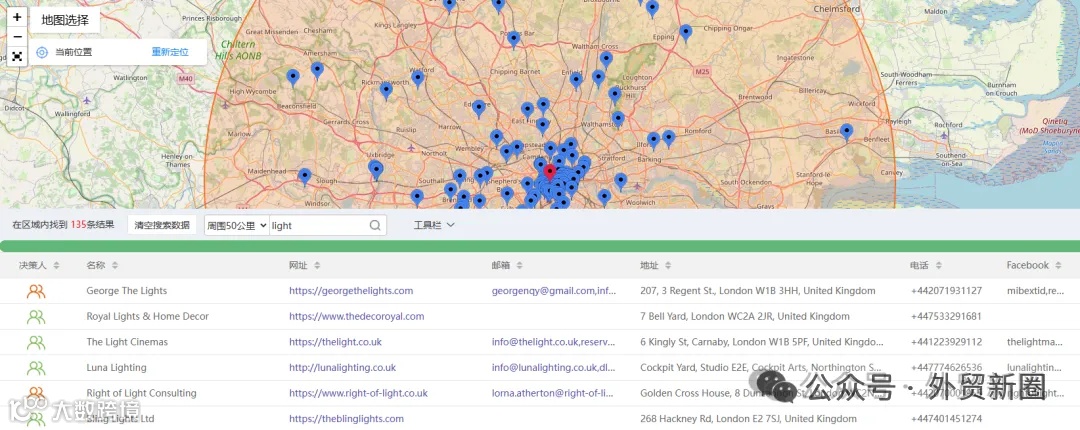Sort by Facebook column arrows
This screenshot has width=1080, height=430.
click(x=1060, y=265)
